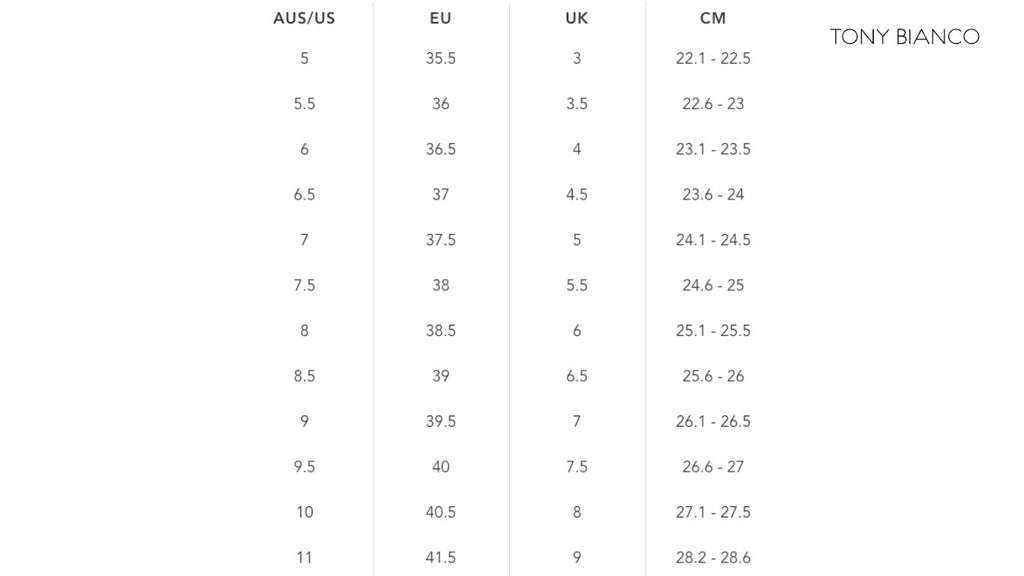This screenshot has width=1024, height=576.
Task: Select EU size 41.5 value
Action: [x=441, y=558]
